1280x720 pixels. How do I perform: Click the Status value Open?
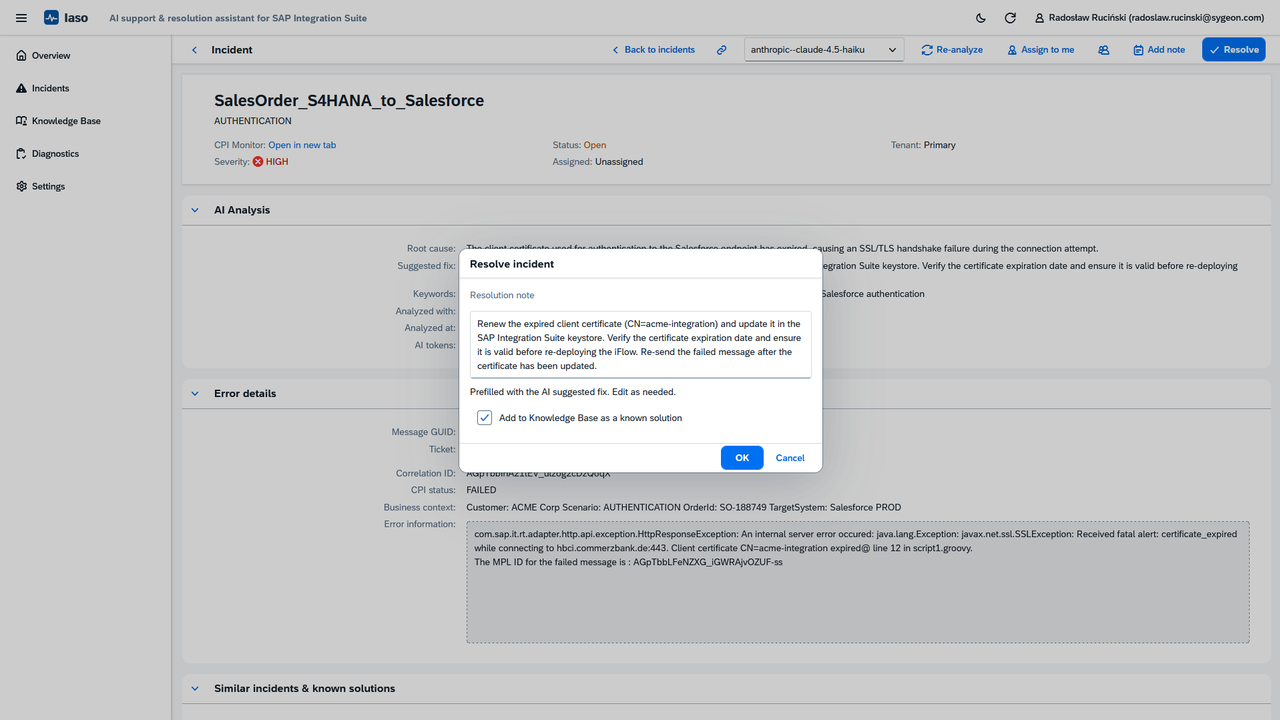click(595, 145)
